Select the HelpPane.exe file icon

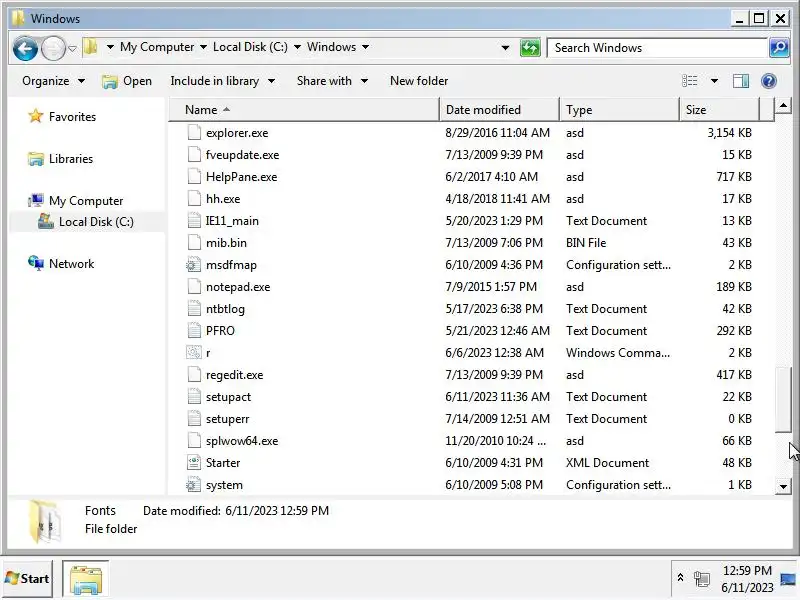[x=194, y=177]
